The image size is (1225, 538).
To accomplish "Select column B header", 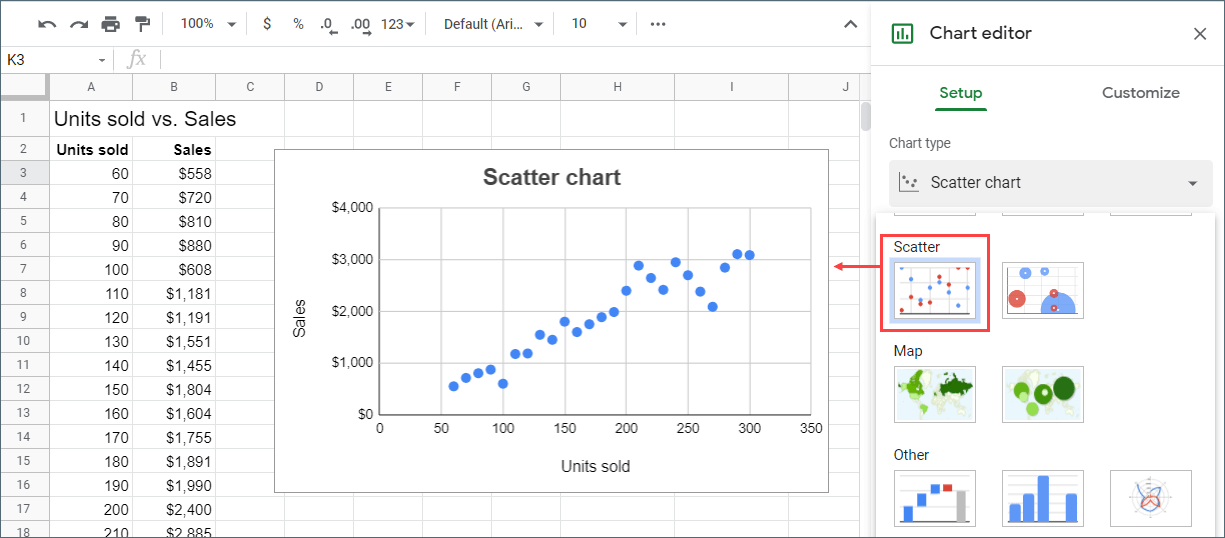I will 174,87.
